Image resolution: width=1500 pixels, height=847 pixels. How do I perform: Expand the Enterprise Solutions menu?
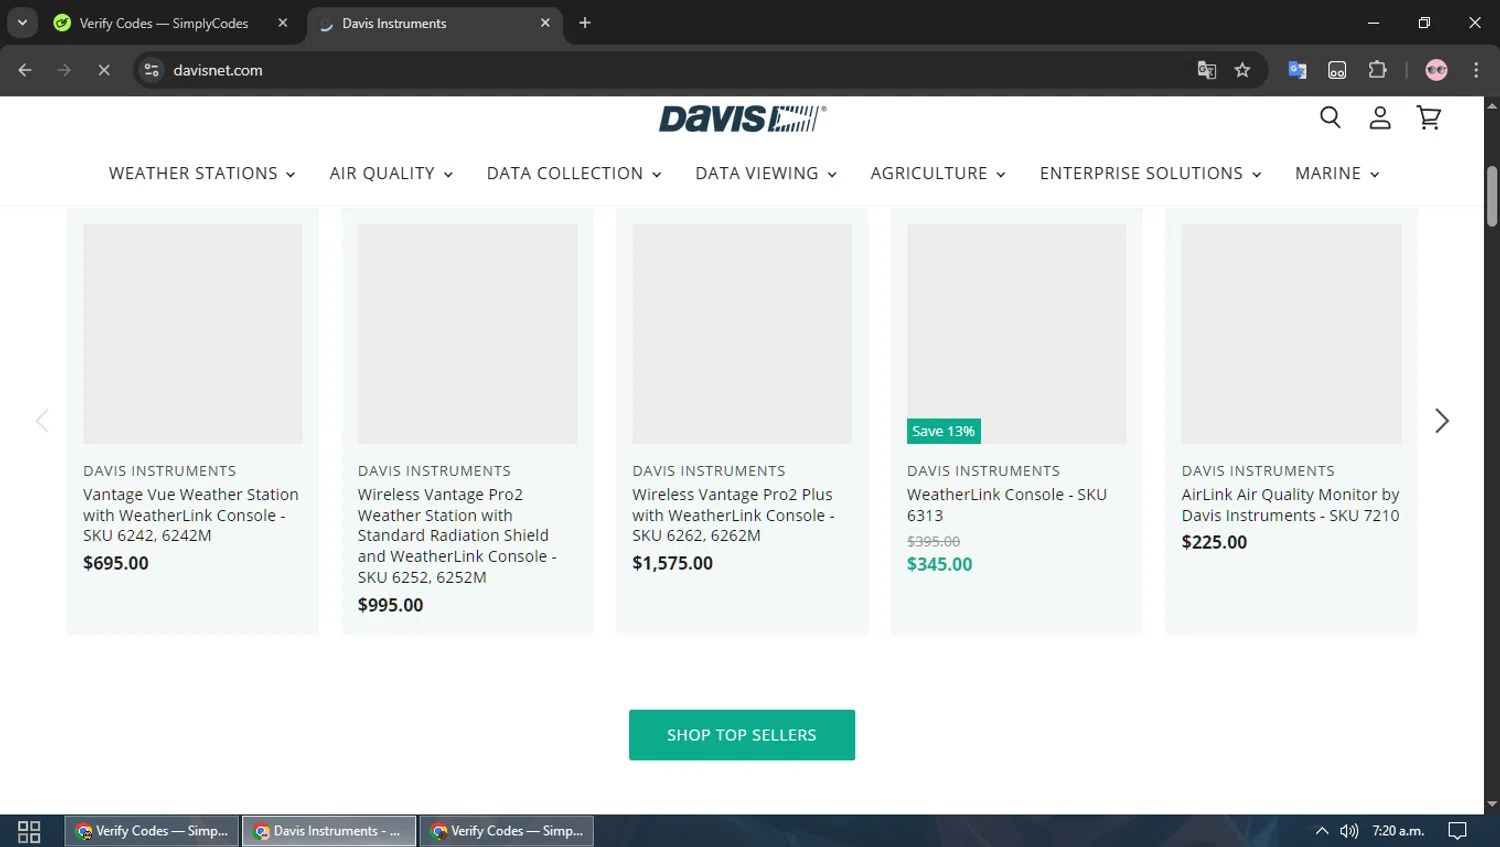1150,174
